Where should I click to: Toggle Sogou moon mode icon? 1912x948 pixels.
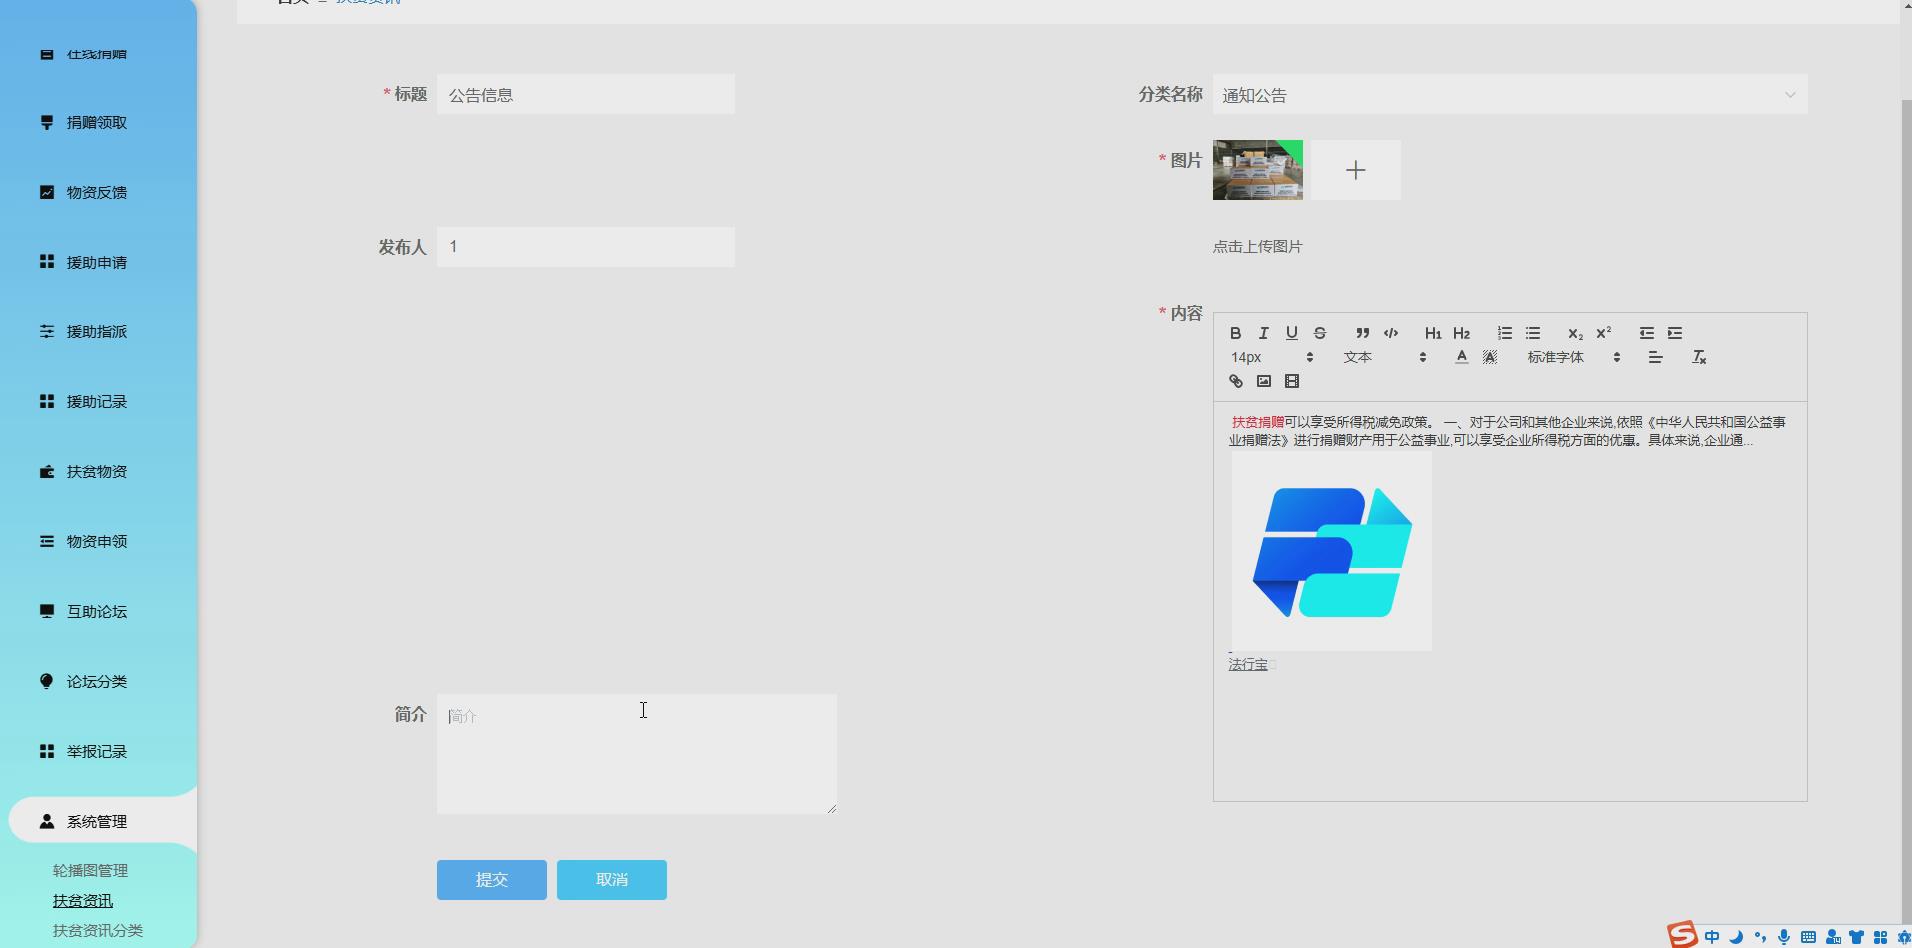(1736, 937)
